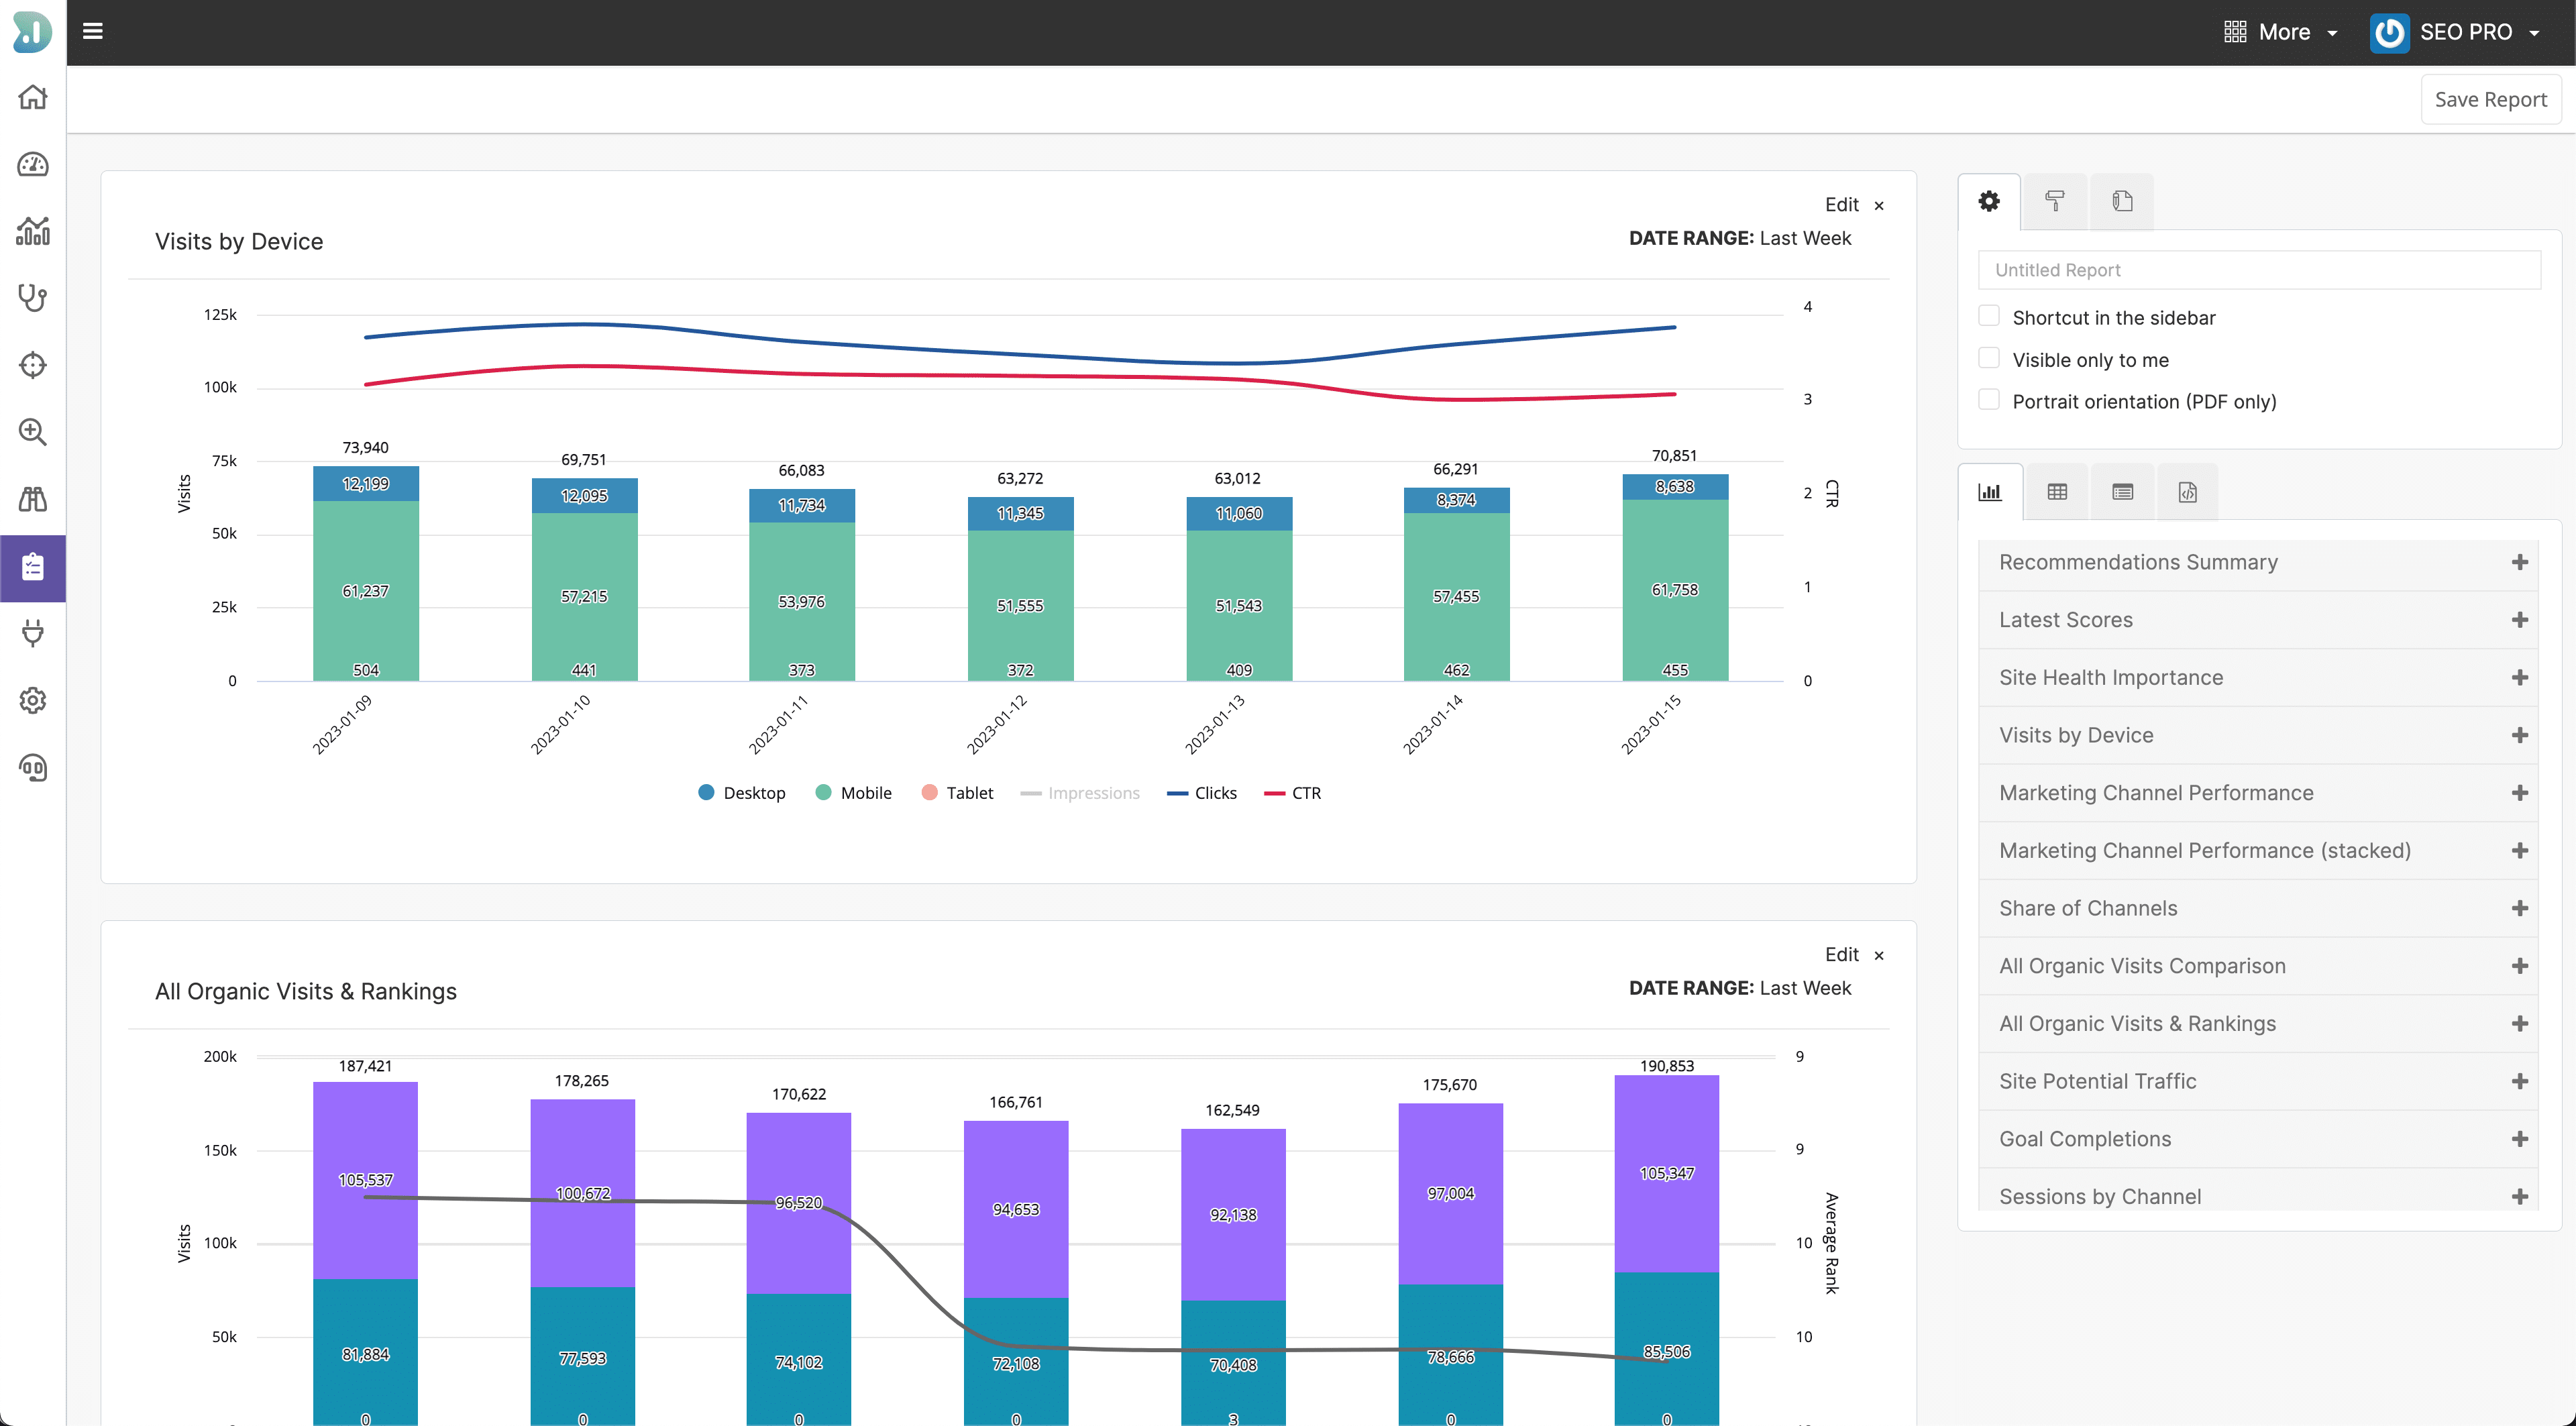
Task: Add Recommendations Summary widget with plus
Action: tap(2519, 562)
